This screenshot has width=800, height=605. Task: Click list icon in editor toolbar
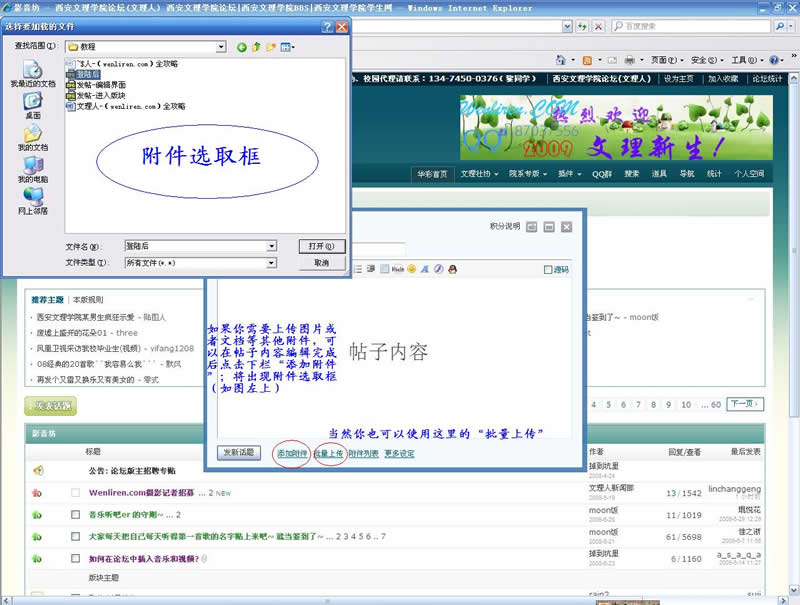pyautogui.click(x=358, y=269)
